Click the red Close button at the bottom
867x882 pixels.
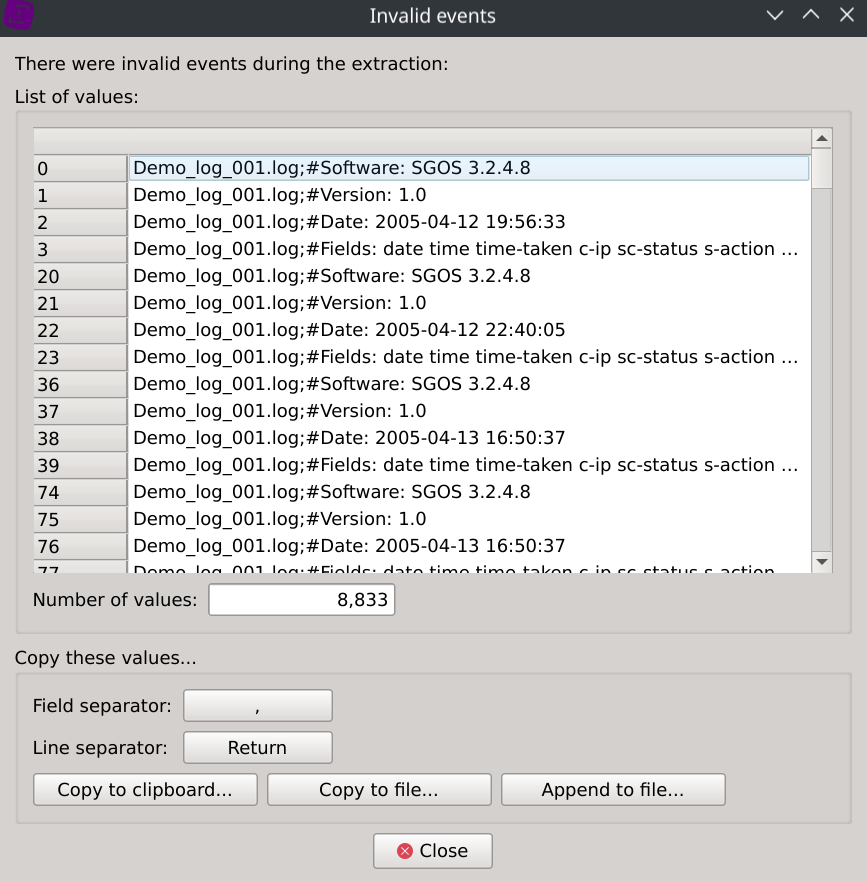[432, 851]
